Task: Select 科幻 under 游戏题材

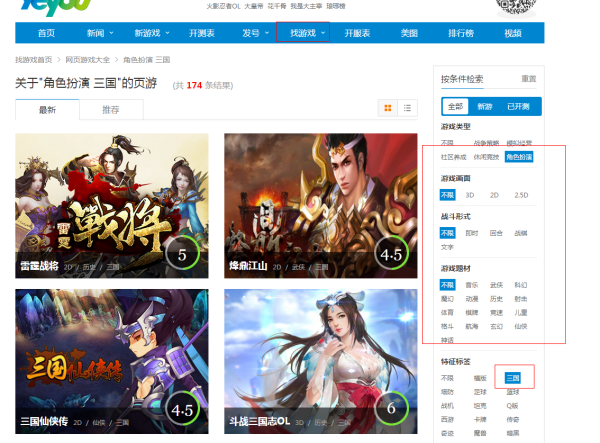Action: click(521, 285)
